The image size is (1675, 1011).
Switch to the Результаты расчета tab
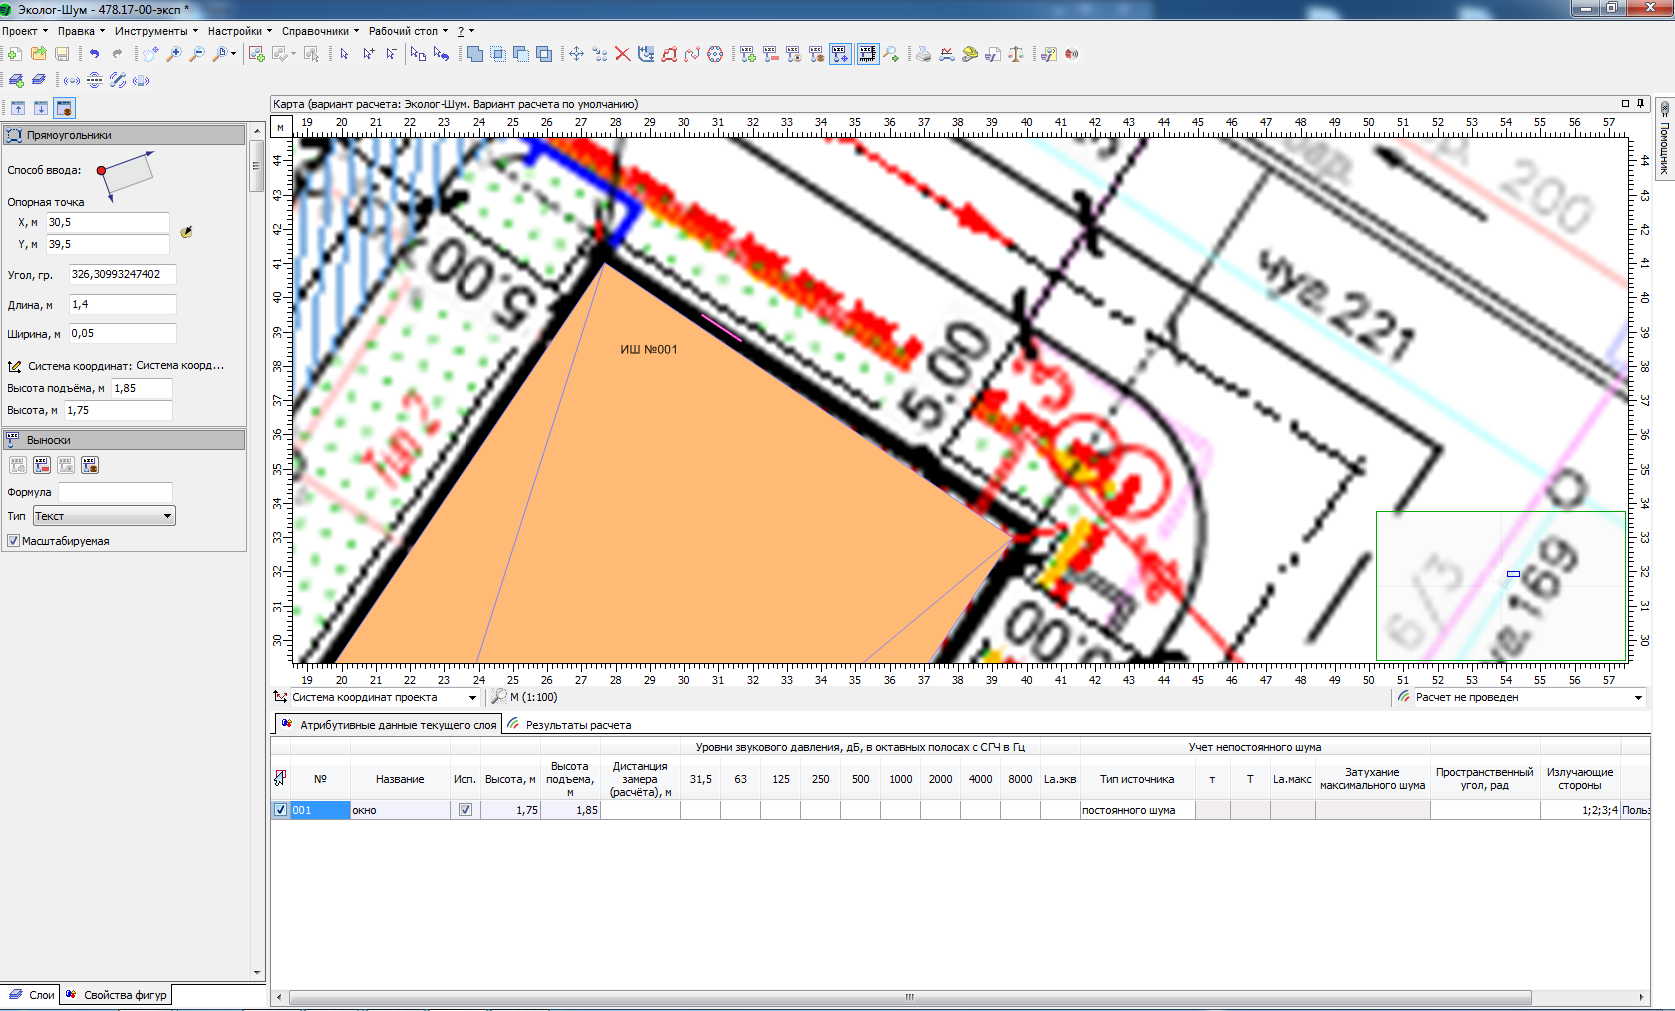[577, 725]
